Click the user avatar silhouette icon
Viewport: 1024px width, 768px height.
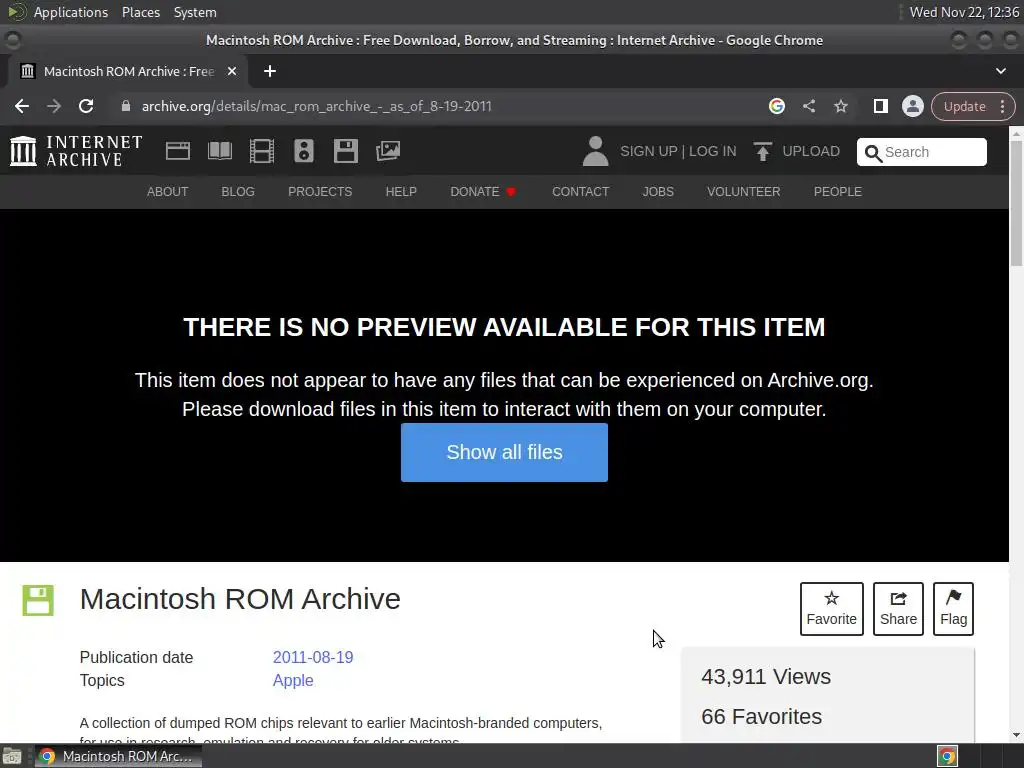pyautogui.click(x=595, y=151)
